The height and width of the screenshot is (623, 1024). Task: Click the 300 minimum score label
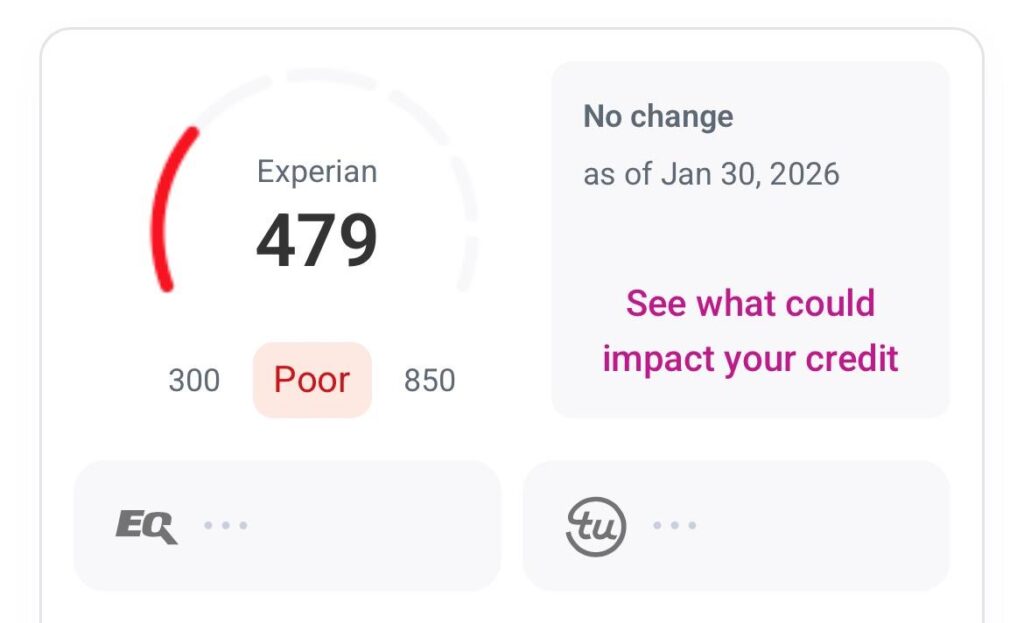coord(194,381)
